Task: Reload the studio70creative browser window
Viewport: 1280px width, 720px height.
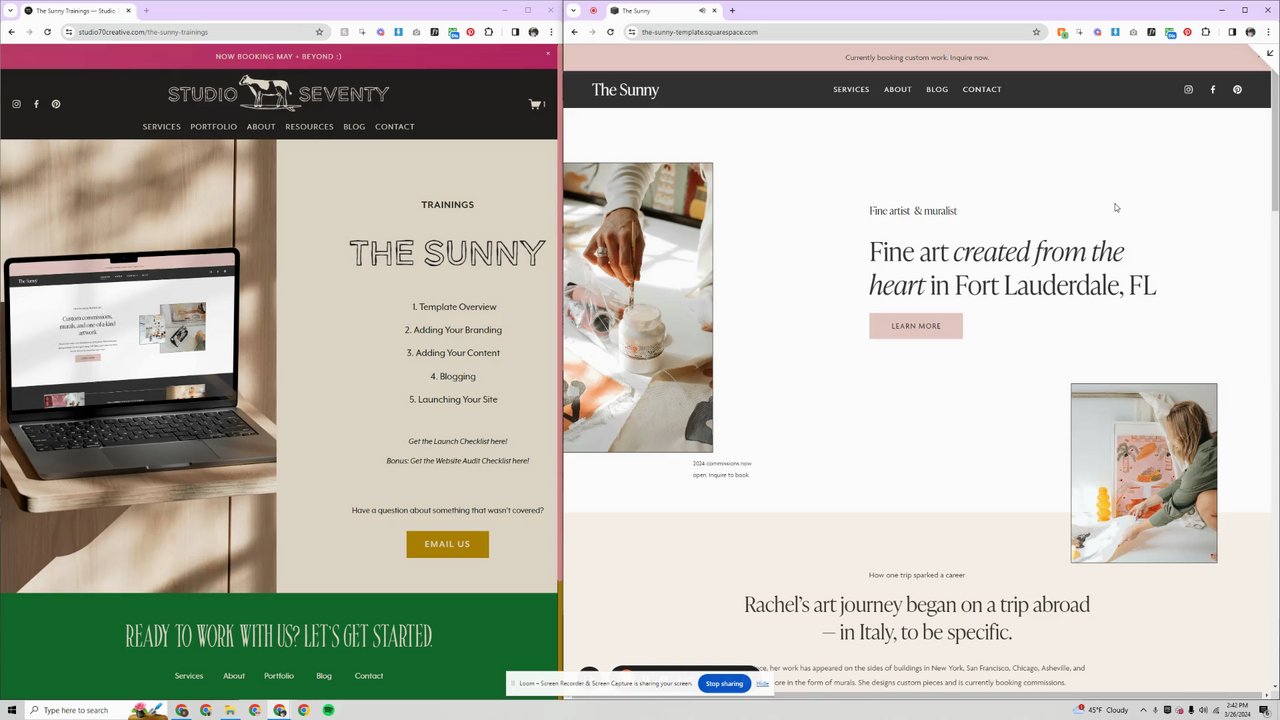Action: click(x=47, y=32)
